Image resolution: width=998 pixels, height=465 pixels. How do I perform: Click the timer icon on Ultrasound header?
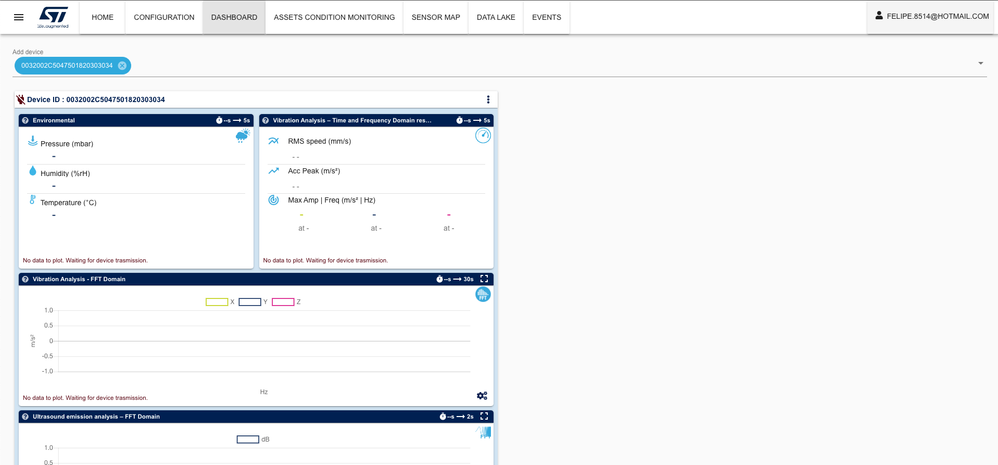[443, 417]
